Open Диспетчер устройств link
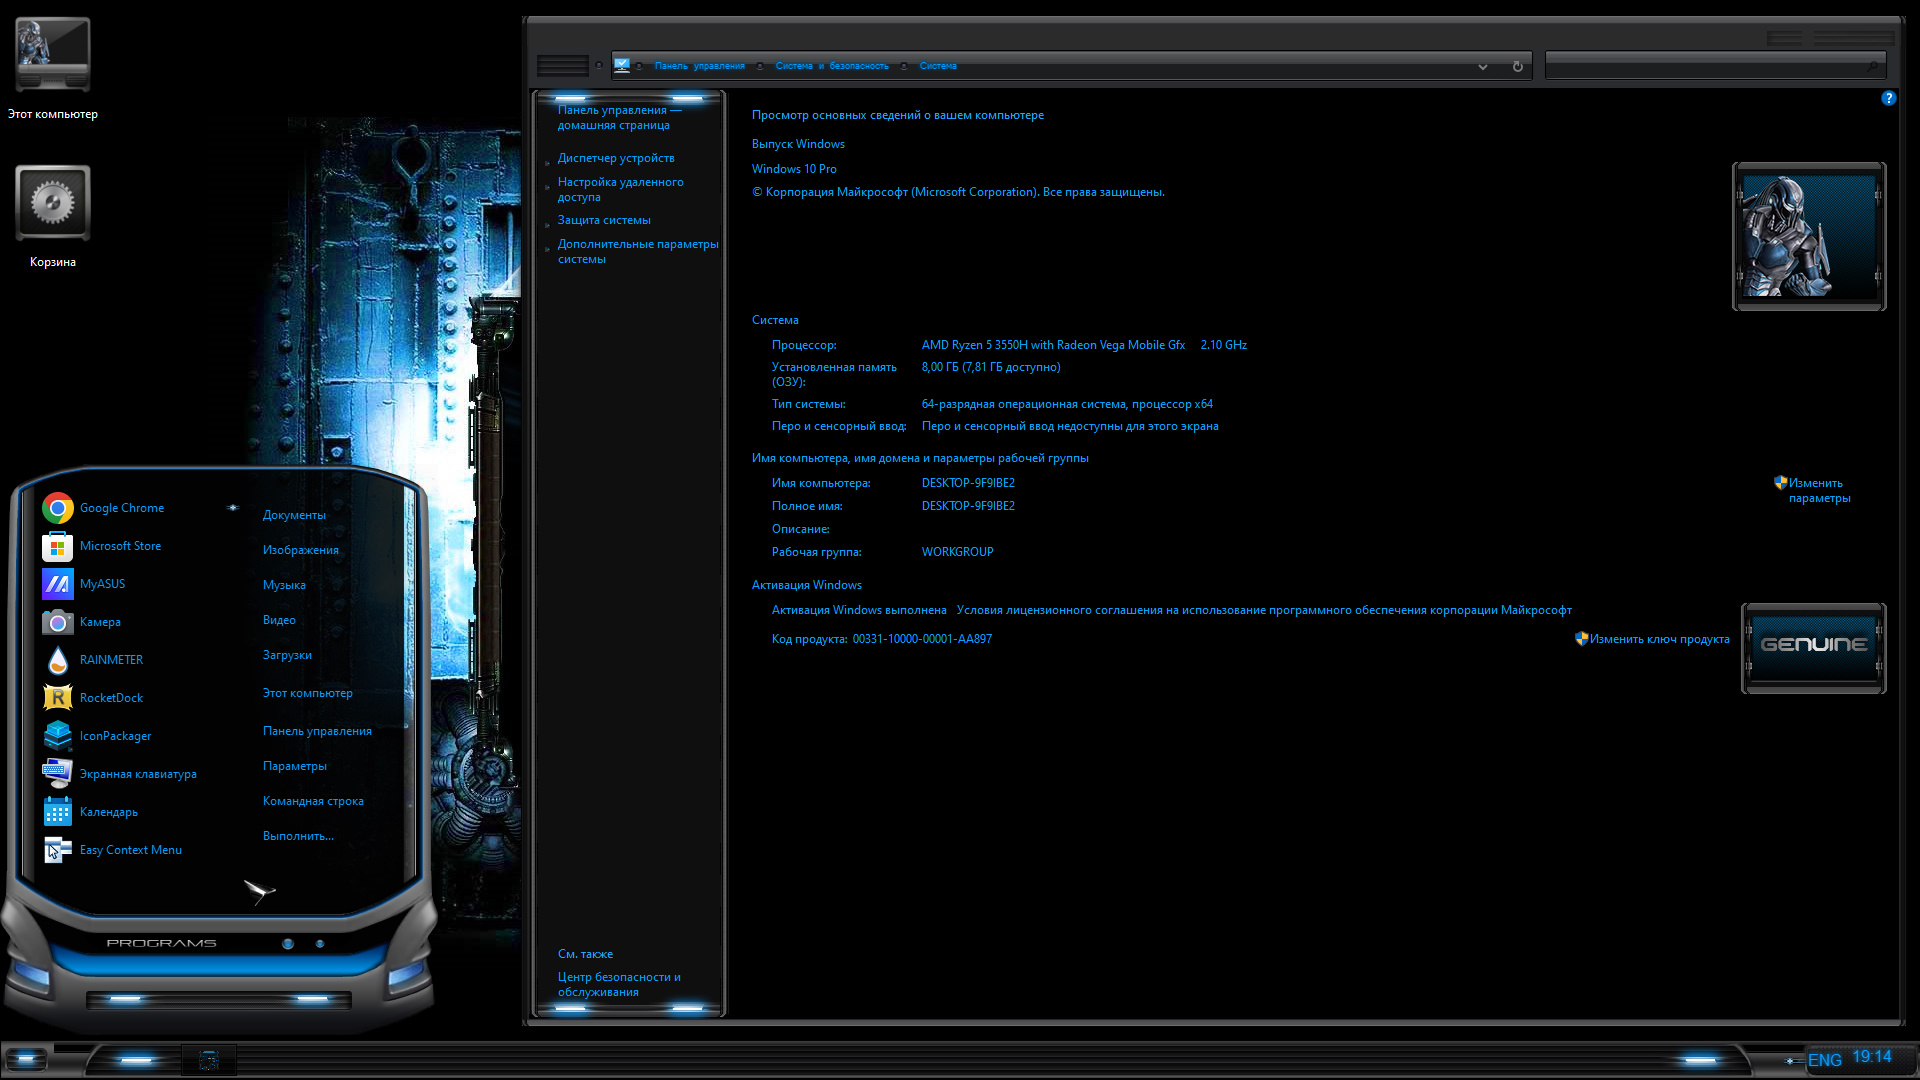 (616, 158)
